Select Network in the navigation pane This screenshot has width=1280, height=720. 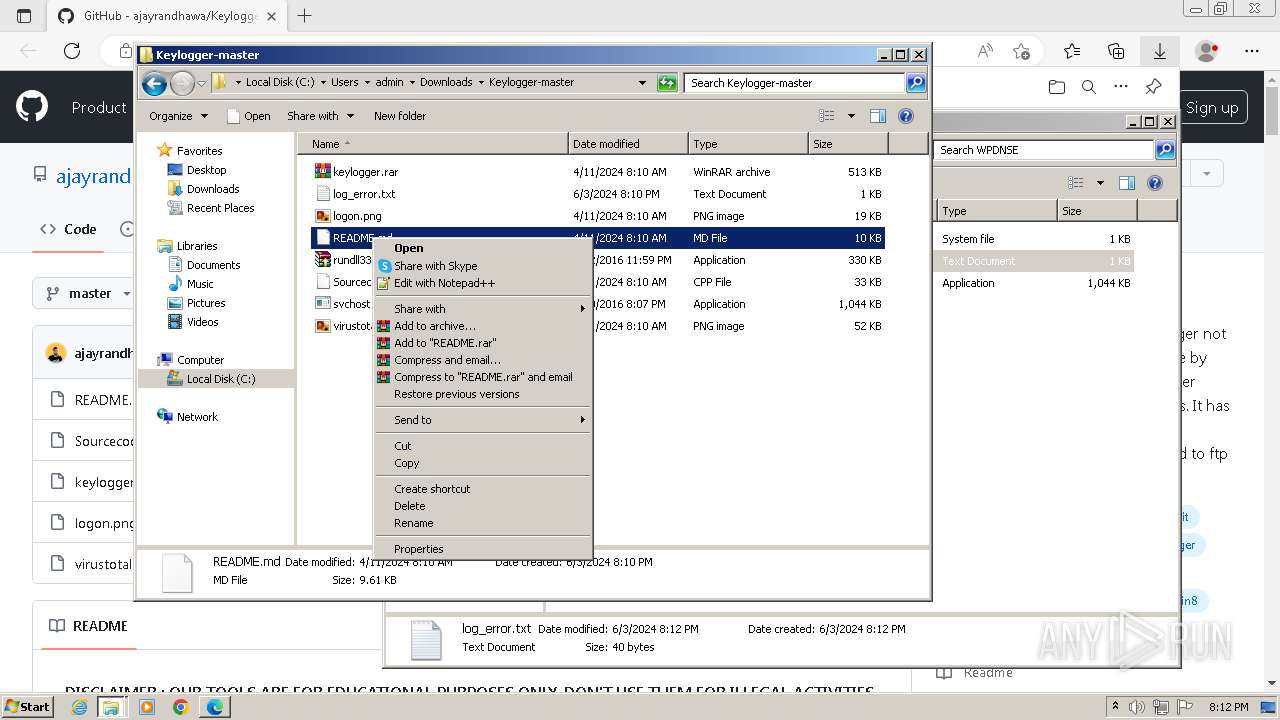coord(197,417)
